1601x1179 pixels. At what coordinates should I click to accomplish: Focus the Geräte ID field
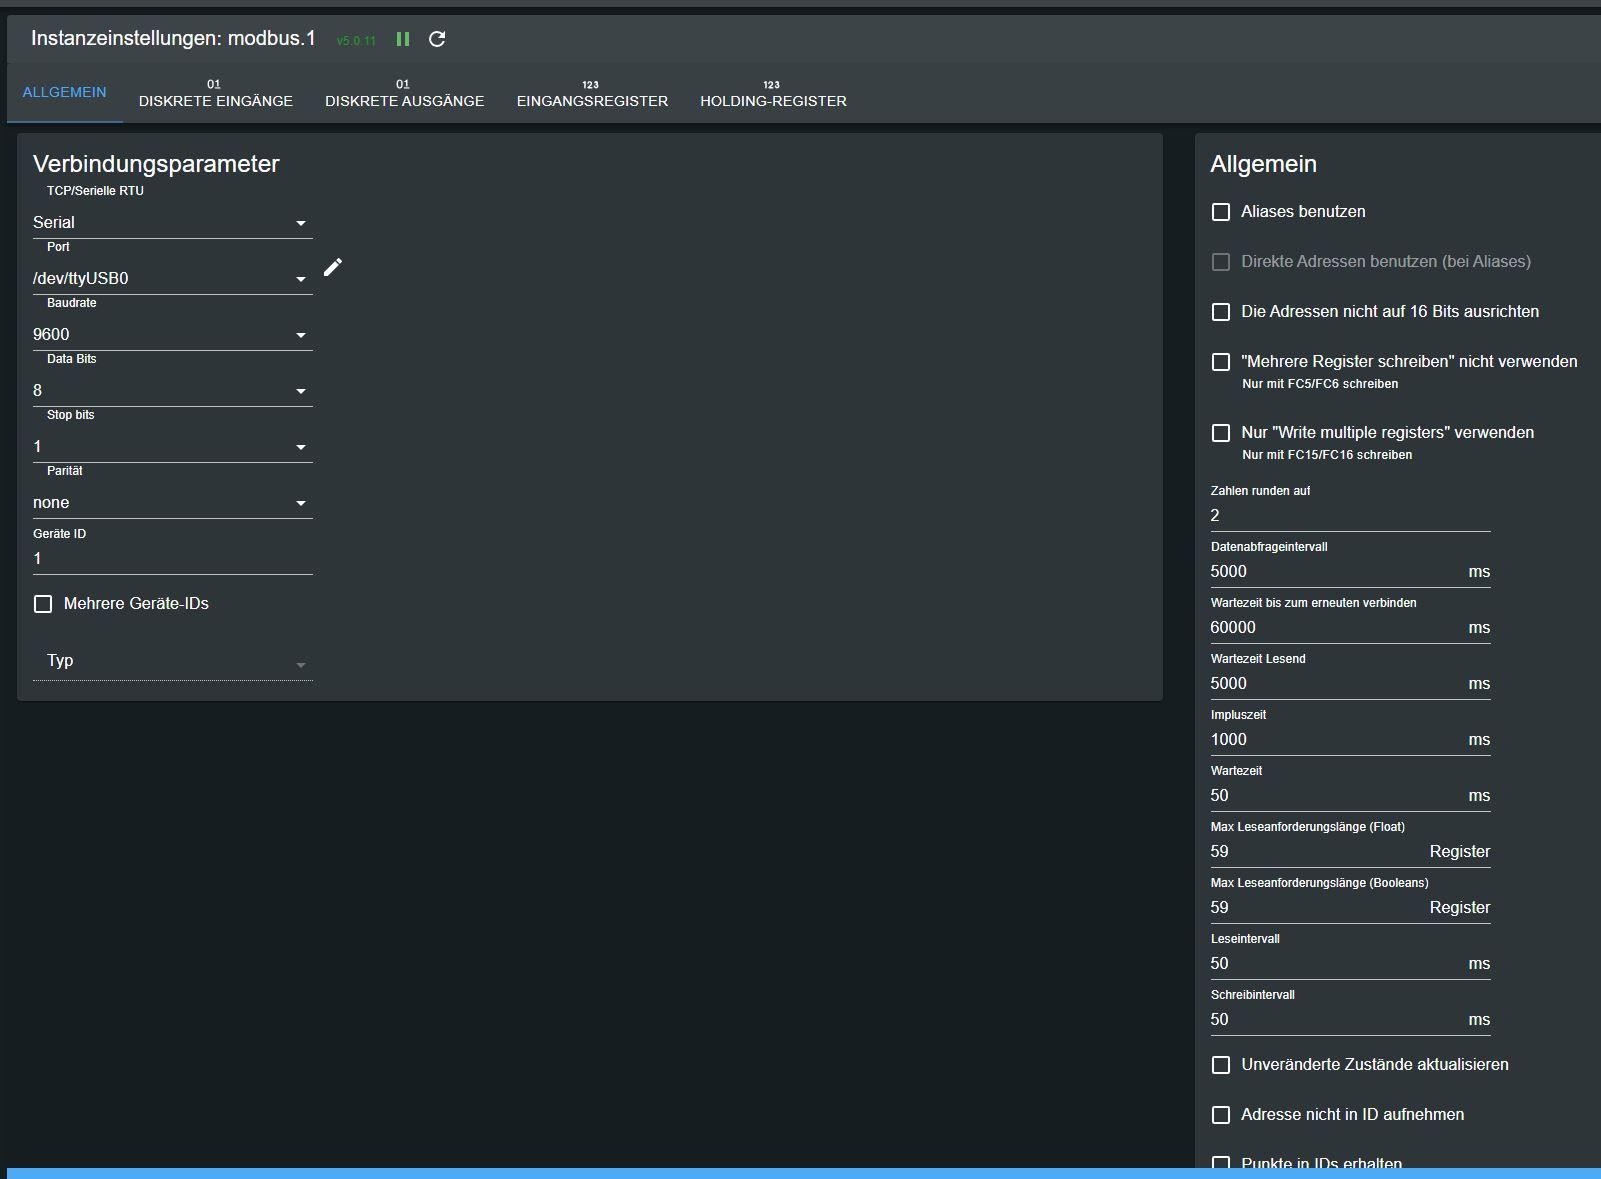[x=173, y=558]
